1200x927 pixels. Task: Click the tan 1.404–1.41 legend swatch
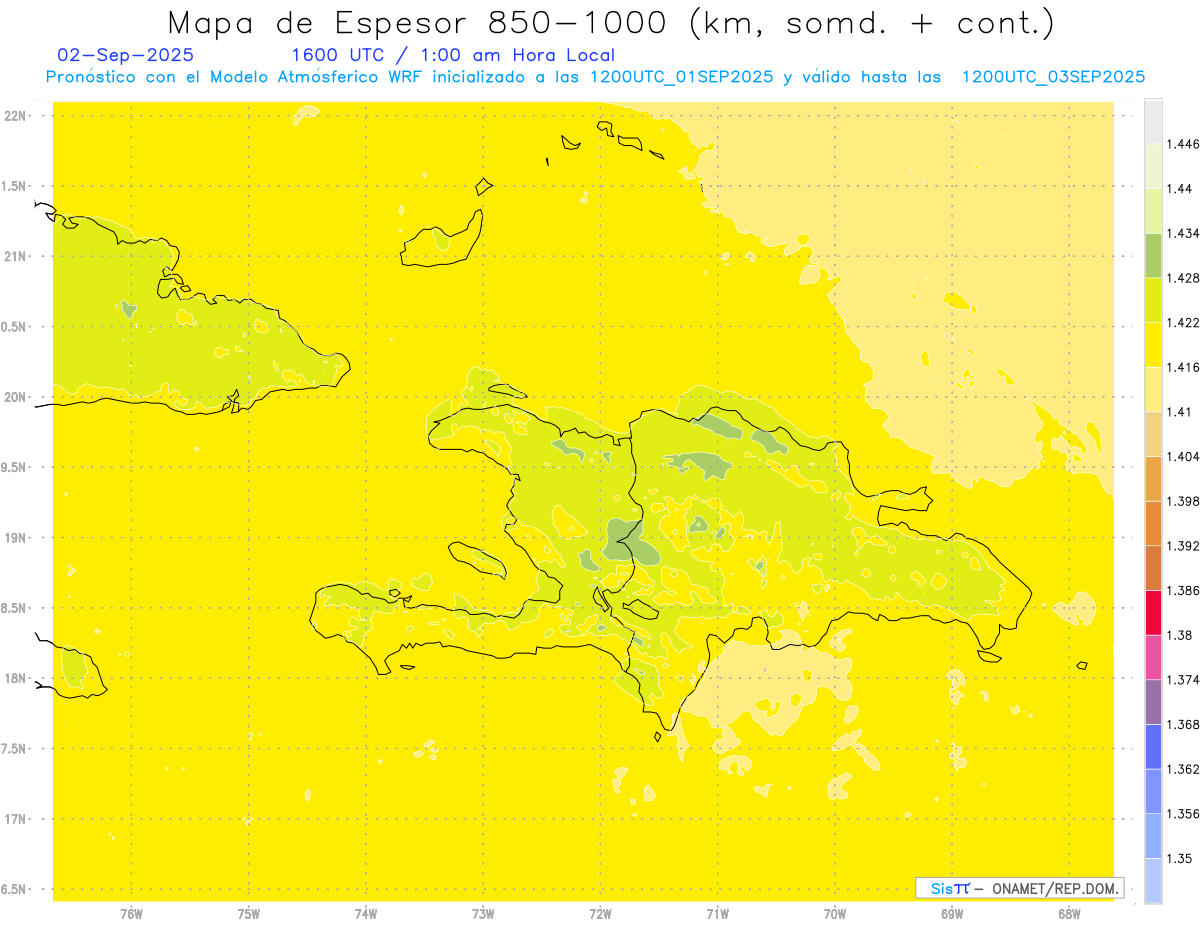click(x=1153, y=433)
